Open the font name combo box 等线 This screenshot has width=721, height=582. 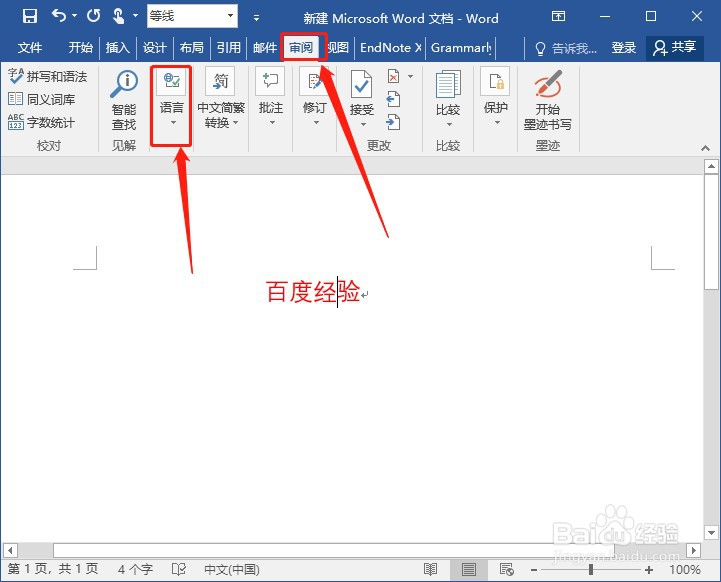click(x=192, y=16)
